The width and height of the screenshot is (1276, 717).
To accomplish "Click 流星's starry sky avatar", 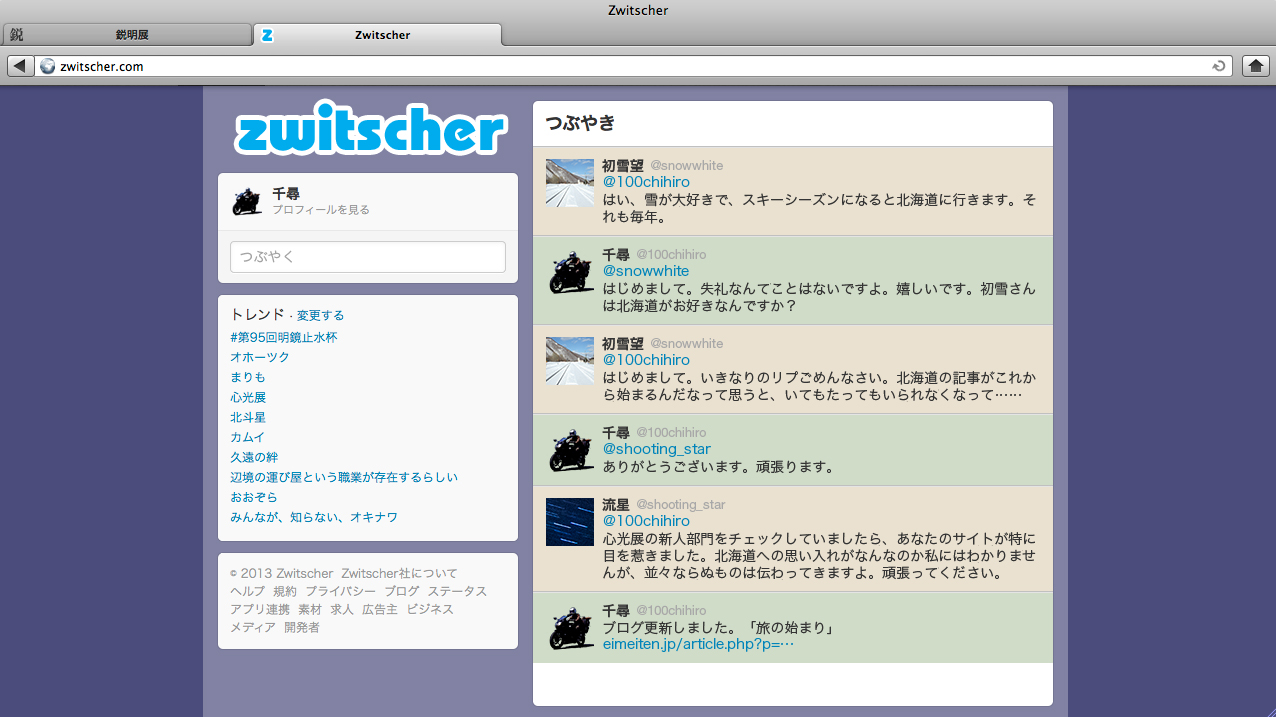I will coord(570,522).
